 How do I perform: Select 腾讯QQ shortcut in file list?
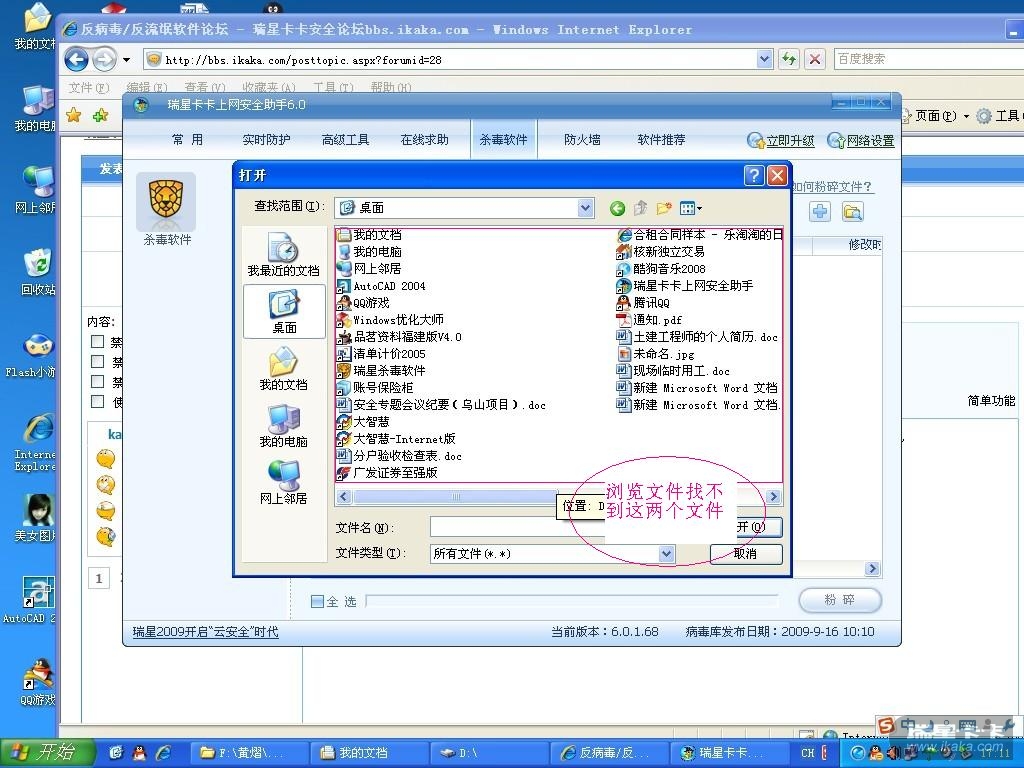643,303
